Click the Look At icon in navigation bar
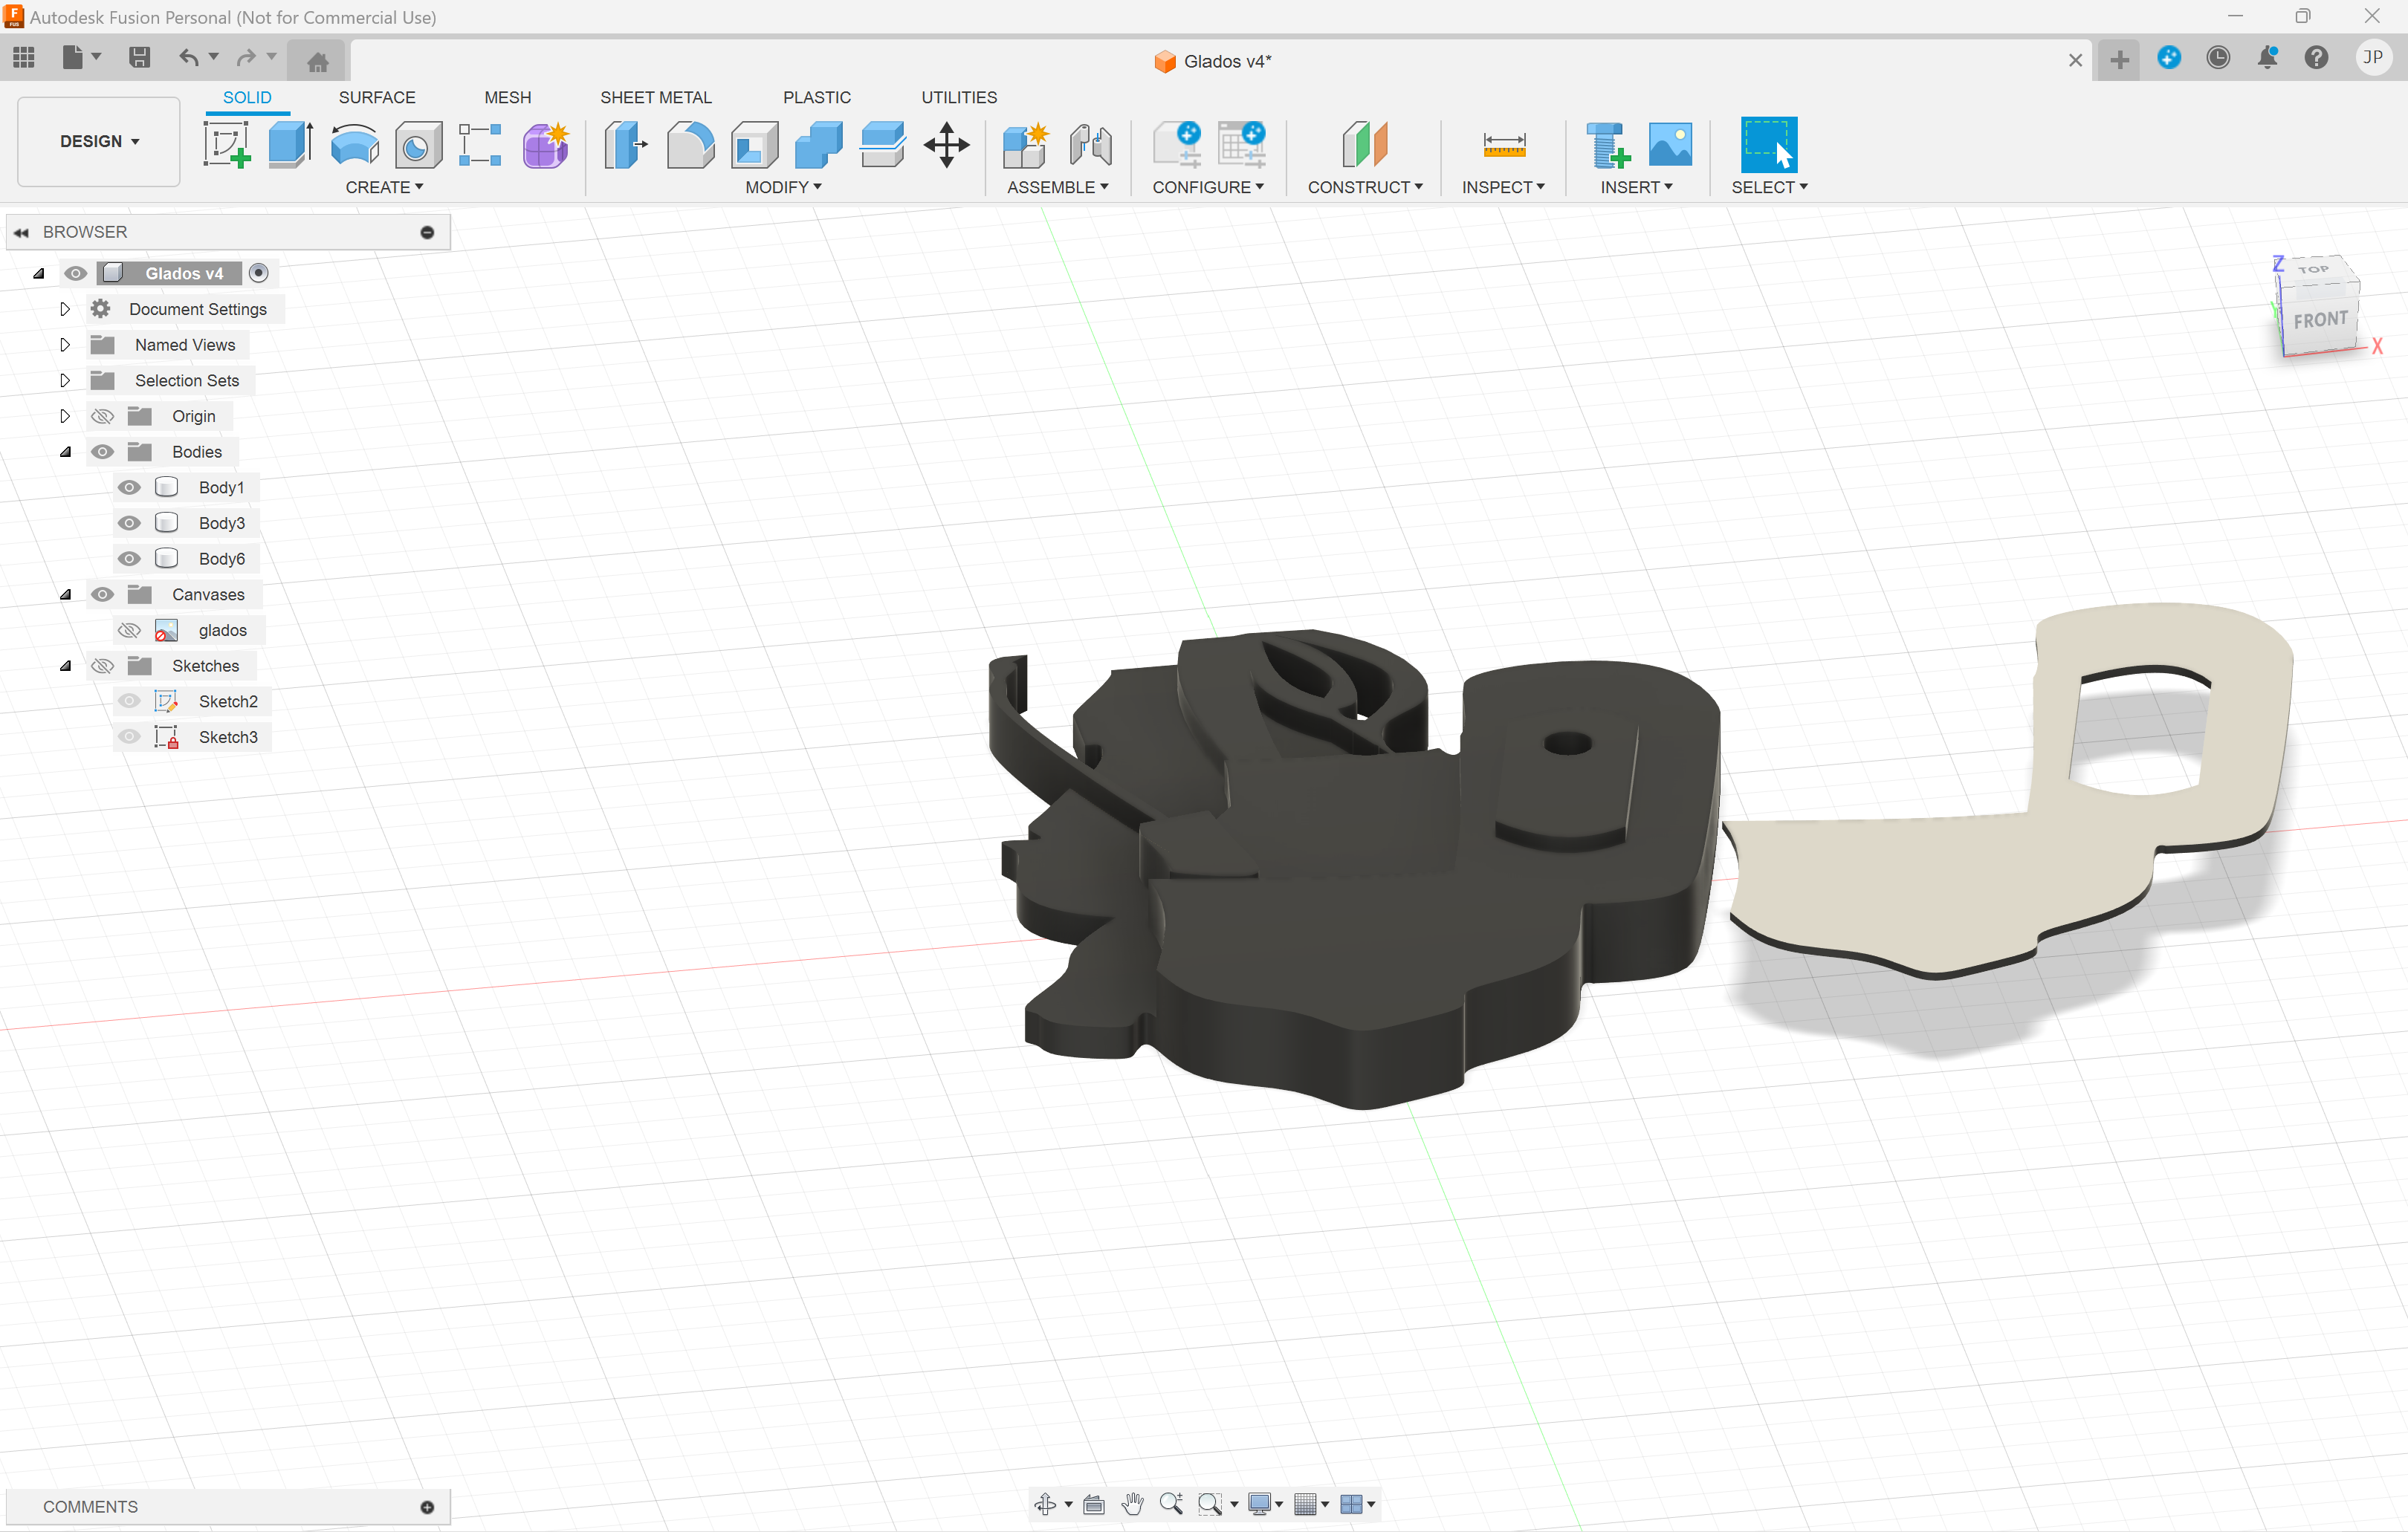 [1094, 1503]
